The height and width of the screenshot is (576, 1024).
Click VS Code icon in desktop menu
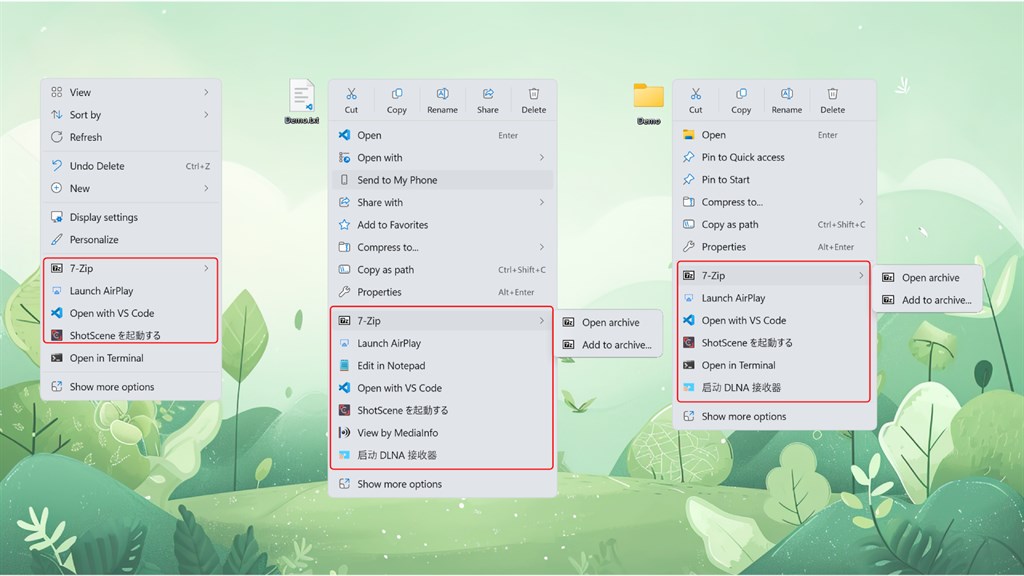click(x=57, y=313)
